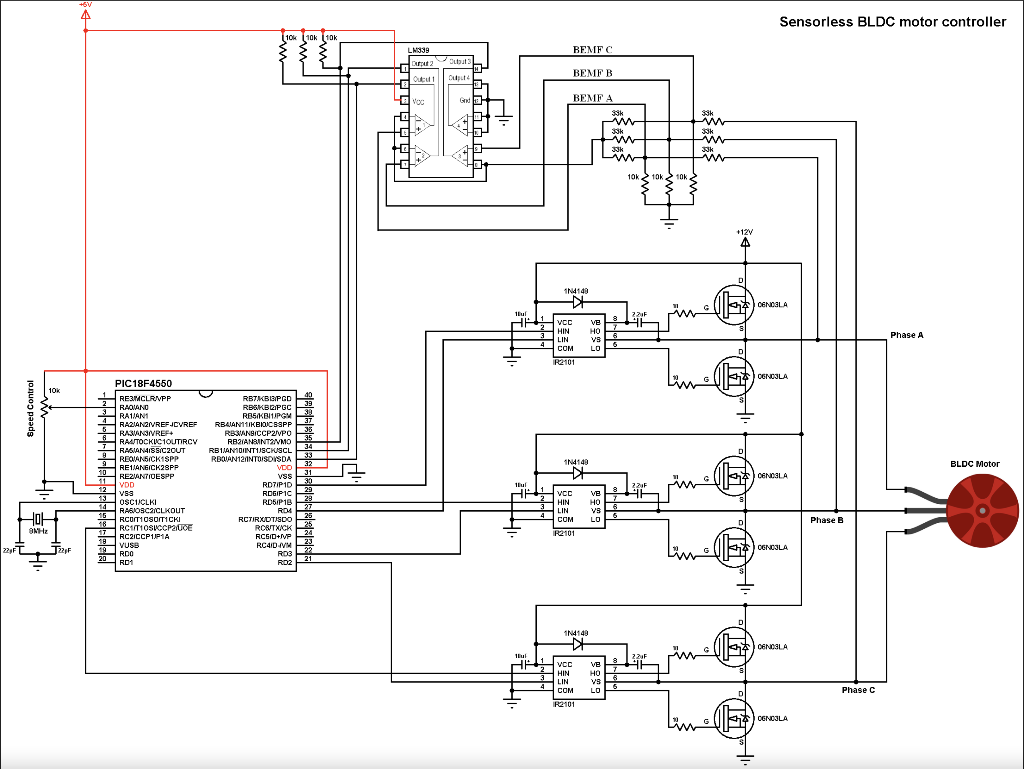Screen dimensions: 1024x769
Task: Select the Phase A high-side MOSFET
Action: tap(733, 305)
